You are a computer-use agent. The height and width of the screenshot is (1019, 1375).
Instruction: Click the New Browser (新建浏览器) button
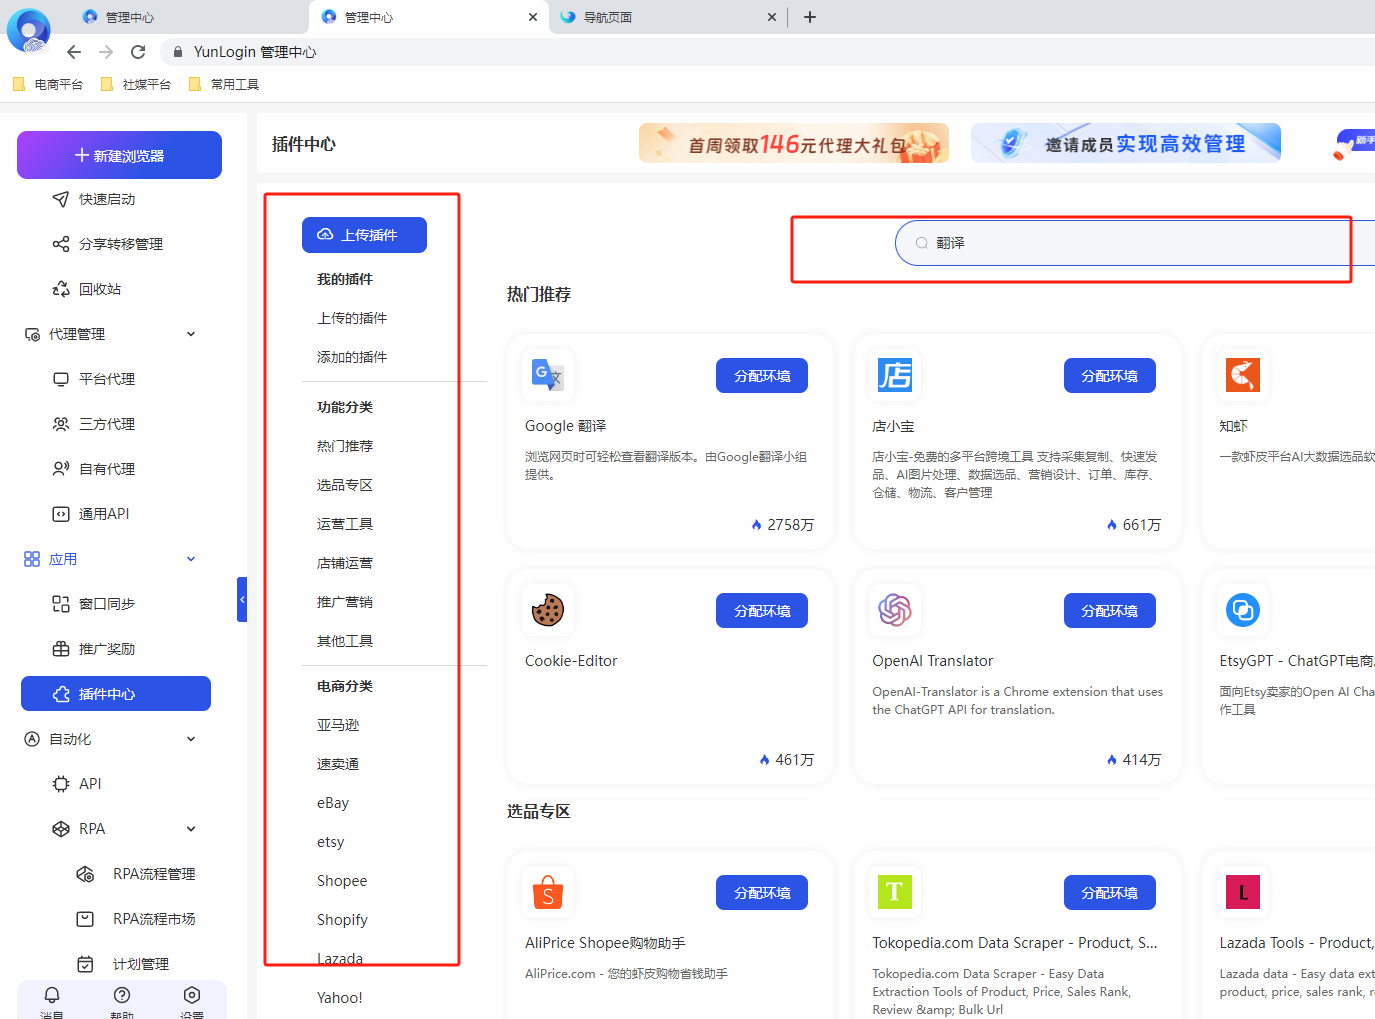coord(119,155)
